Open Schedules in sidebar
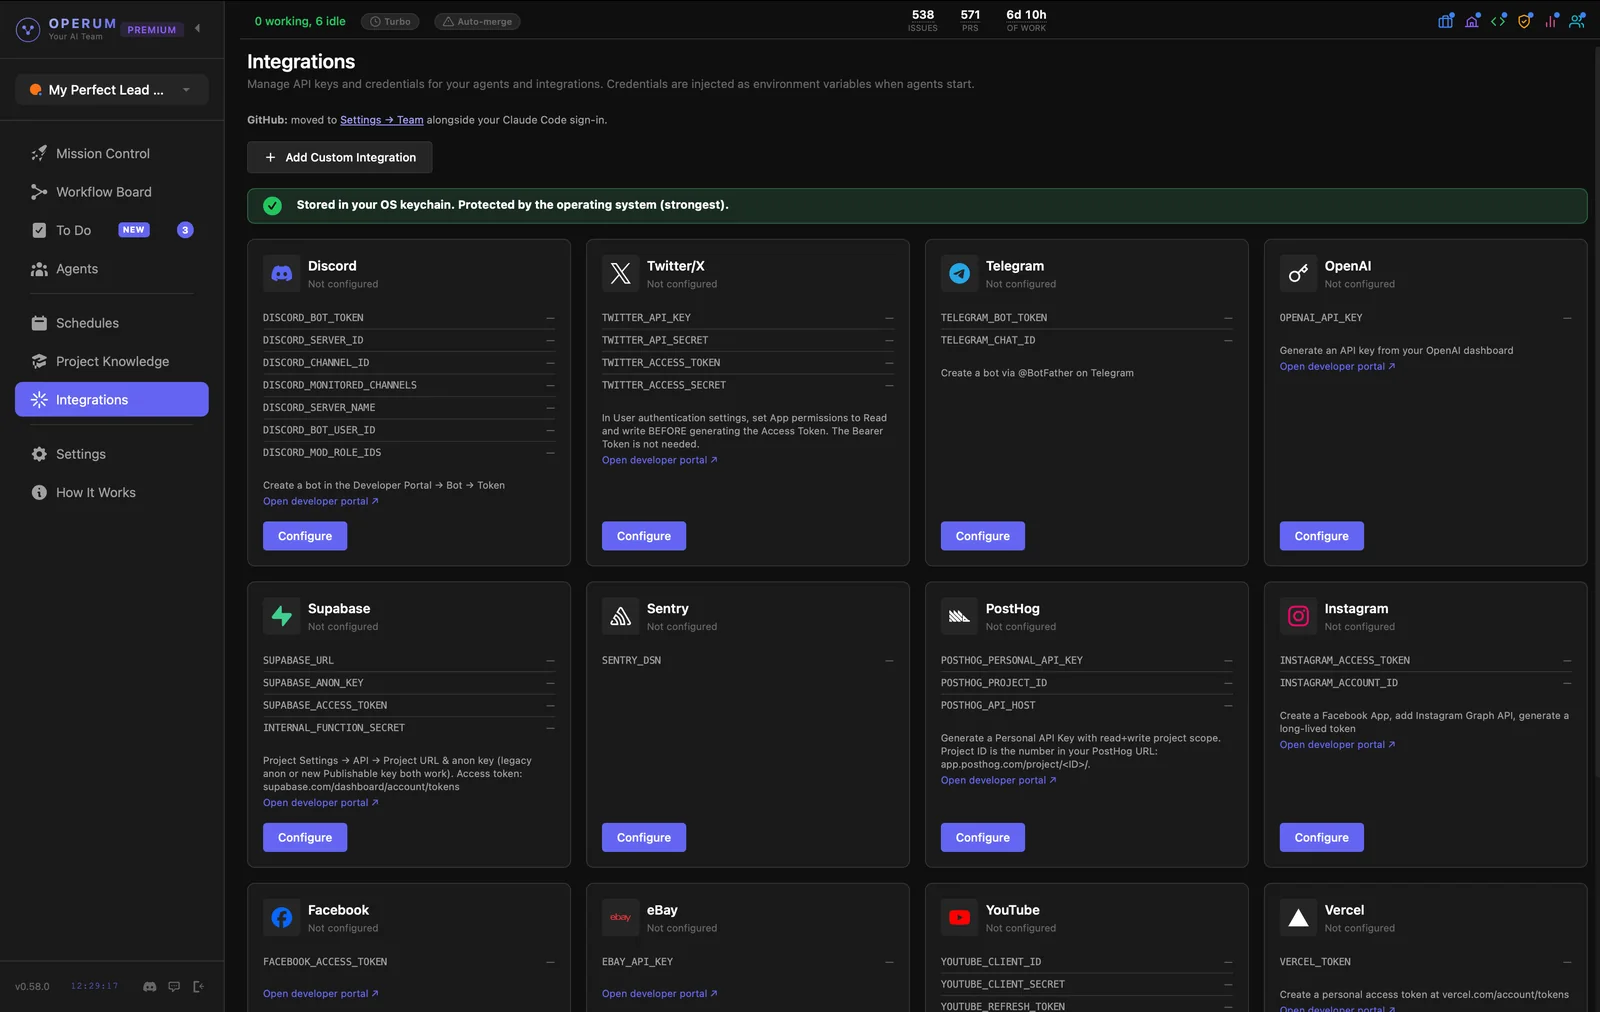Image resolution: width=1600 pixels, height=1012 pixels. [112, 323]
